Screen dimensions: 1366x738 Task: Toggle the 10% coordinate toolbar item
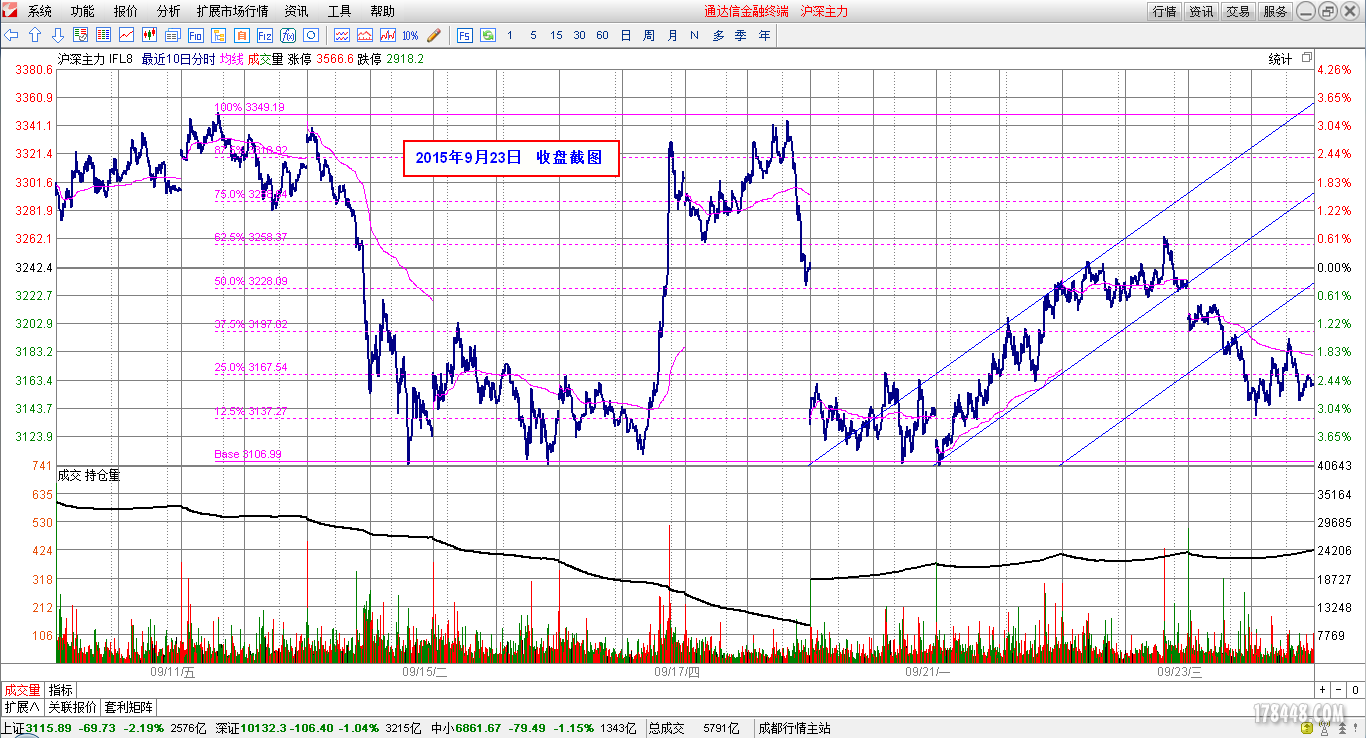(410, 35)
